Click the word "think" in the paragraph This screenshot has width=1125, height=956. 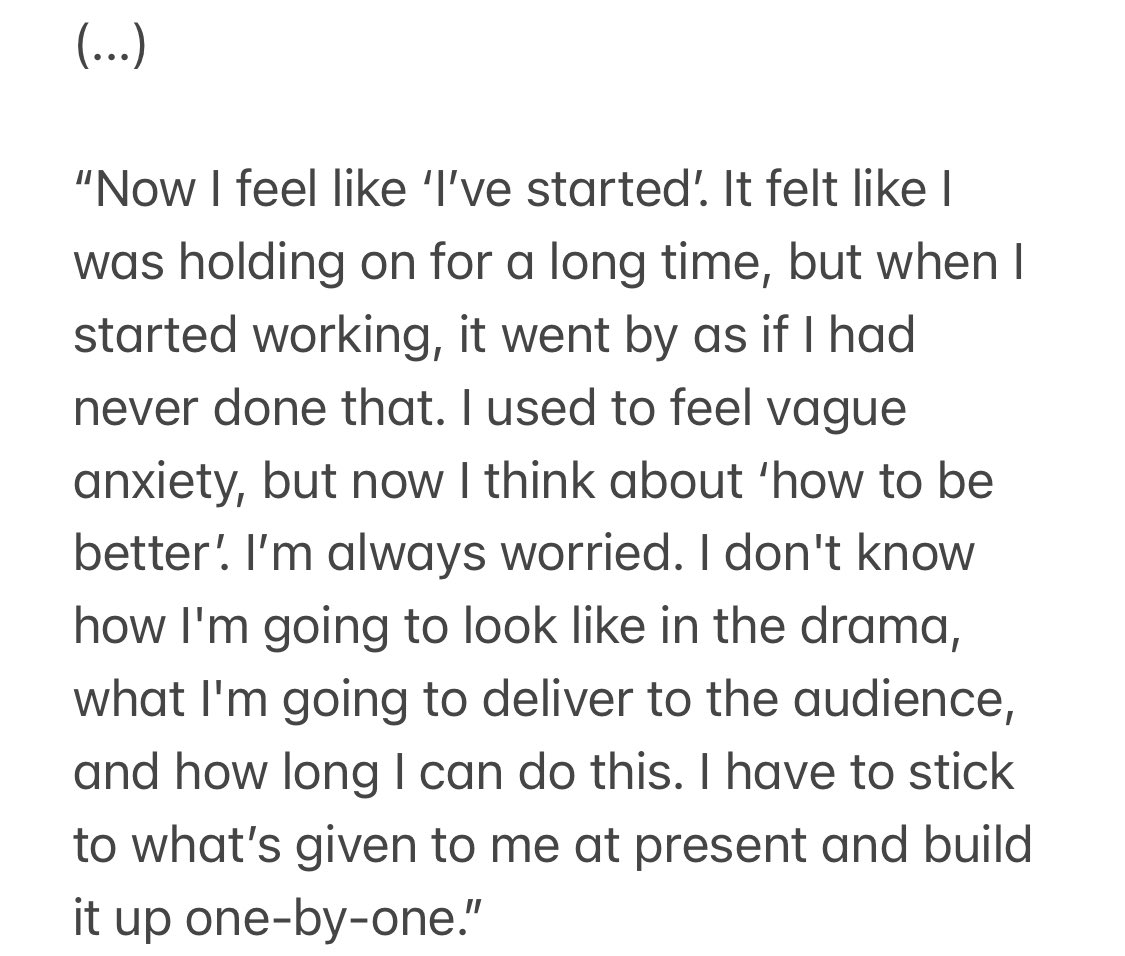click(542, 481)
